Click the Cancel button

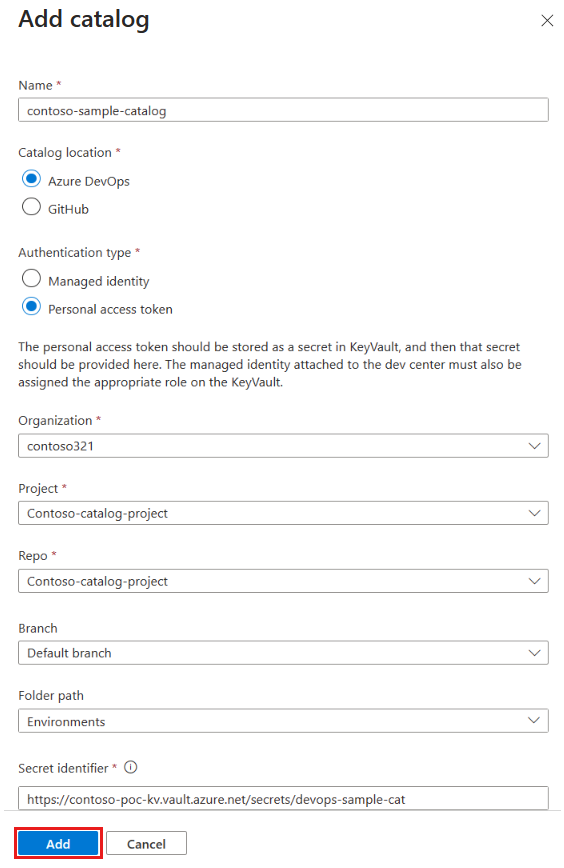coord(146,844)
